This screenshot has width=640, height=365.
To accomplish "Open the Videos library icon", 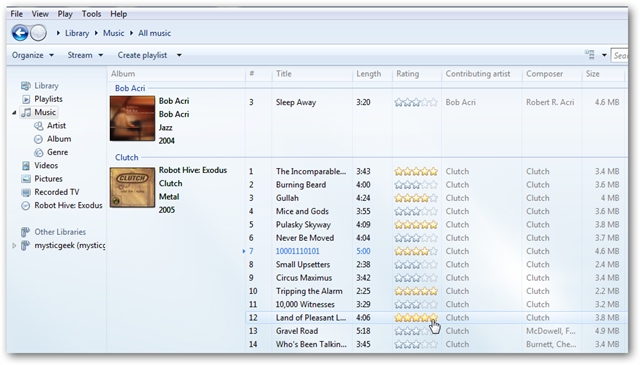I will pyautogui.click(x=26, y=166).
